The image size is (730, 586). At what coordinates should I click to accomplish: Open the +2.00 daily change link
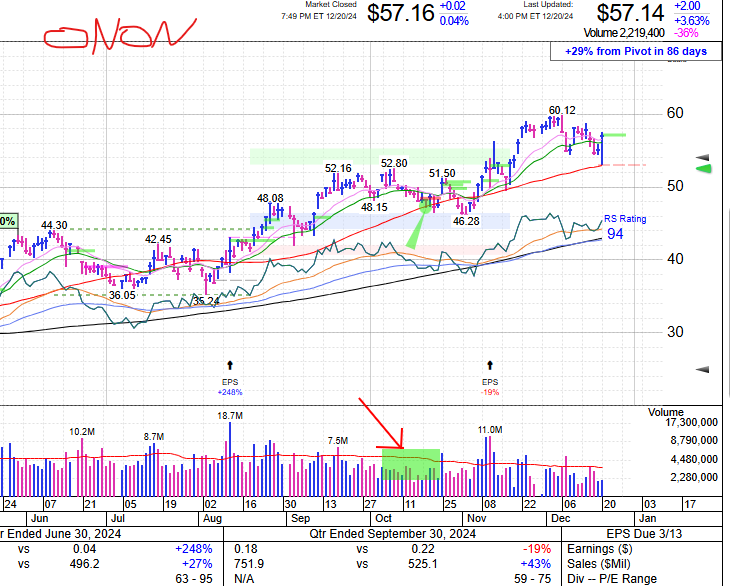687,6
